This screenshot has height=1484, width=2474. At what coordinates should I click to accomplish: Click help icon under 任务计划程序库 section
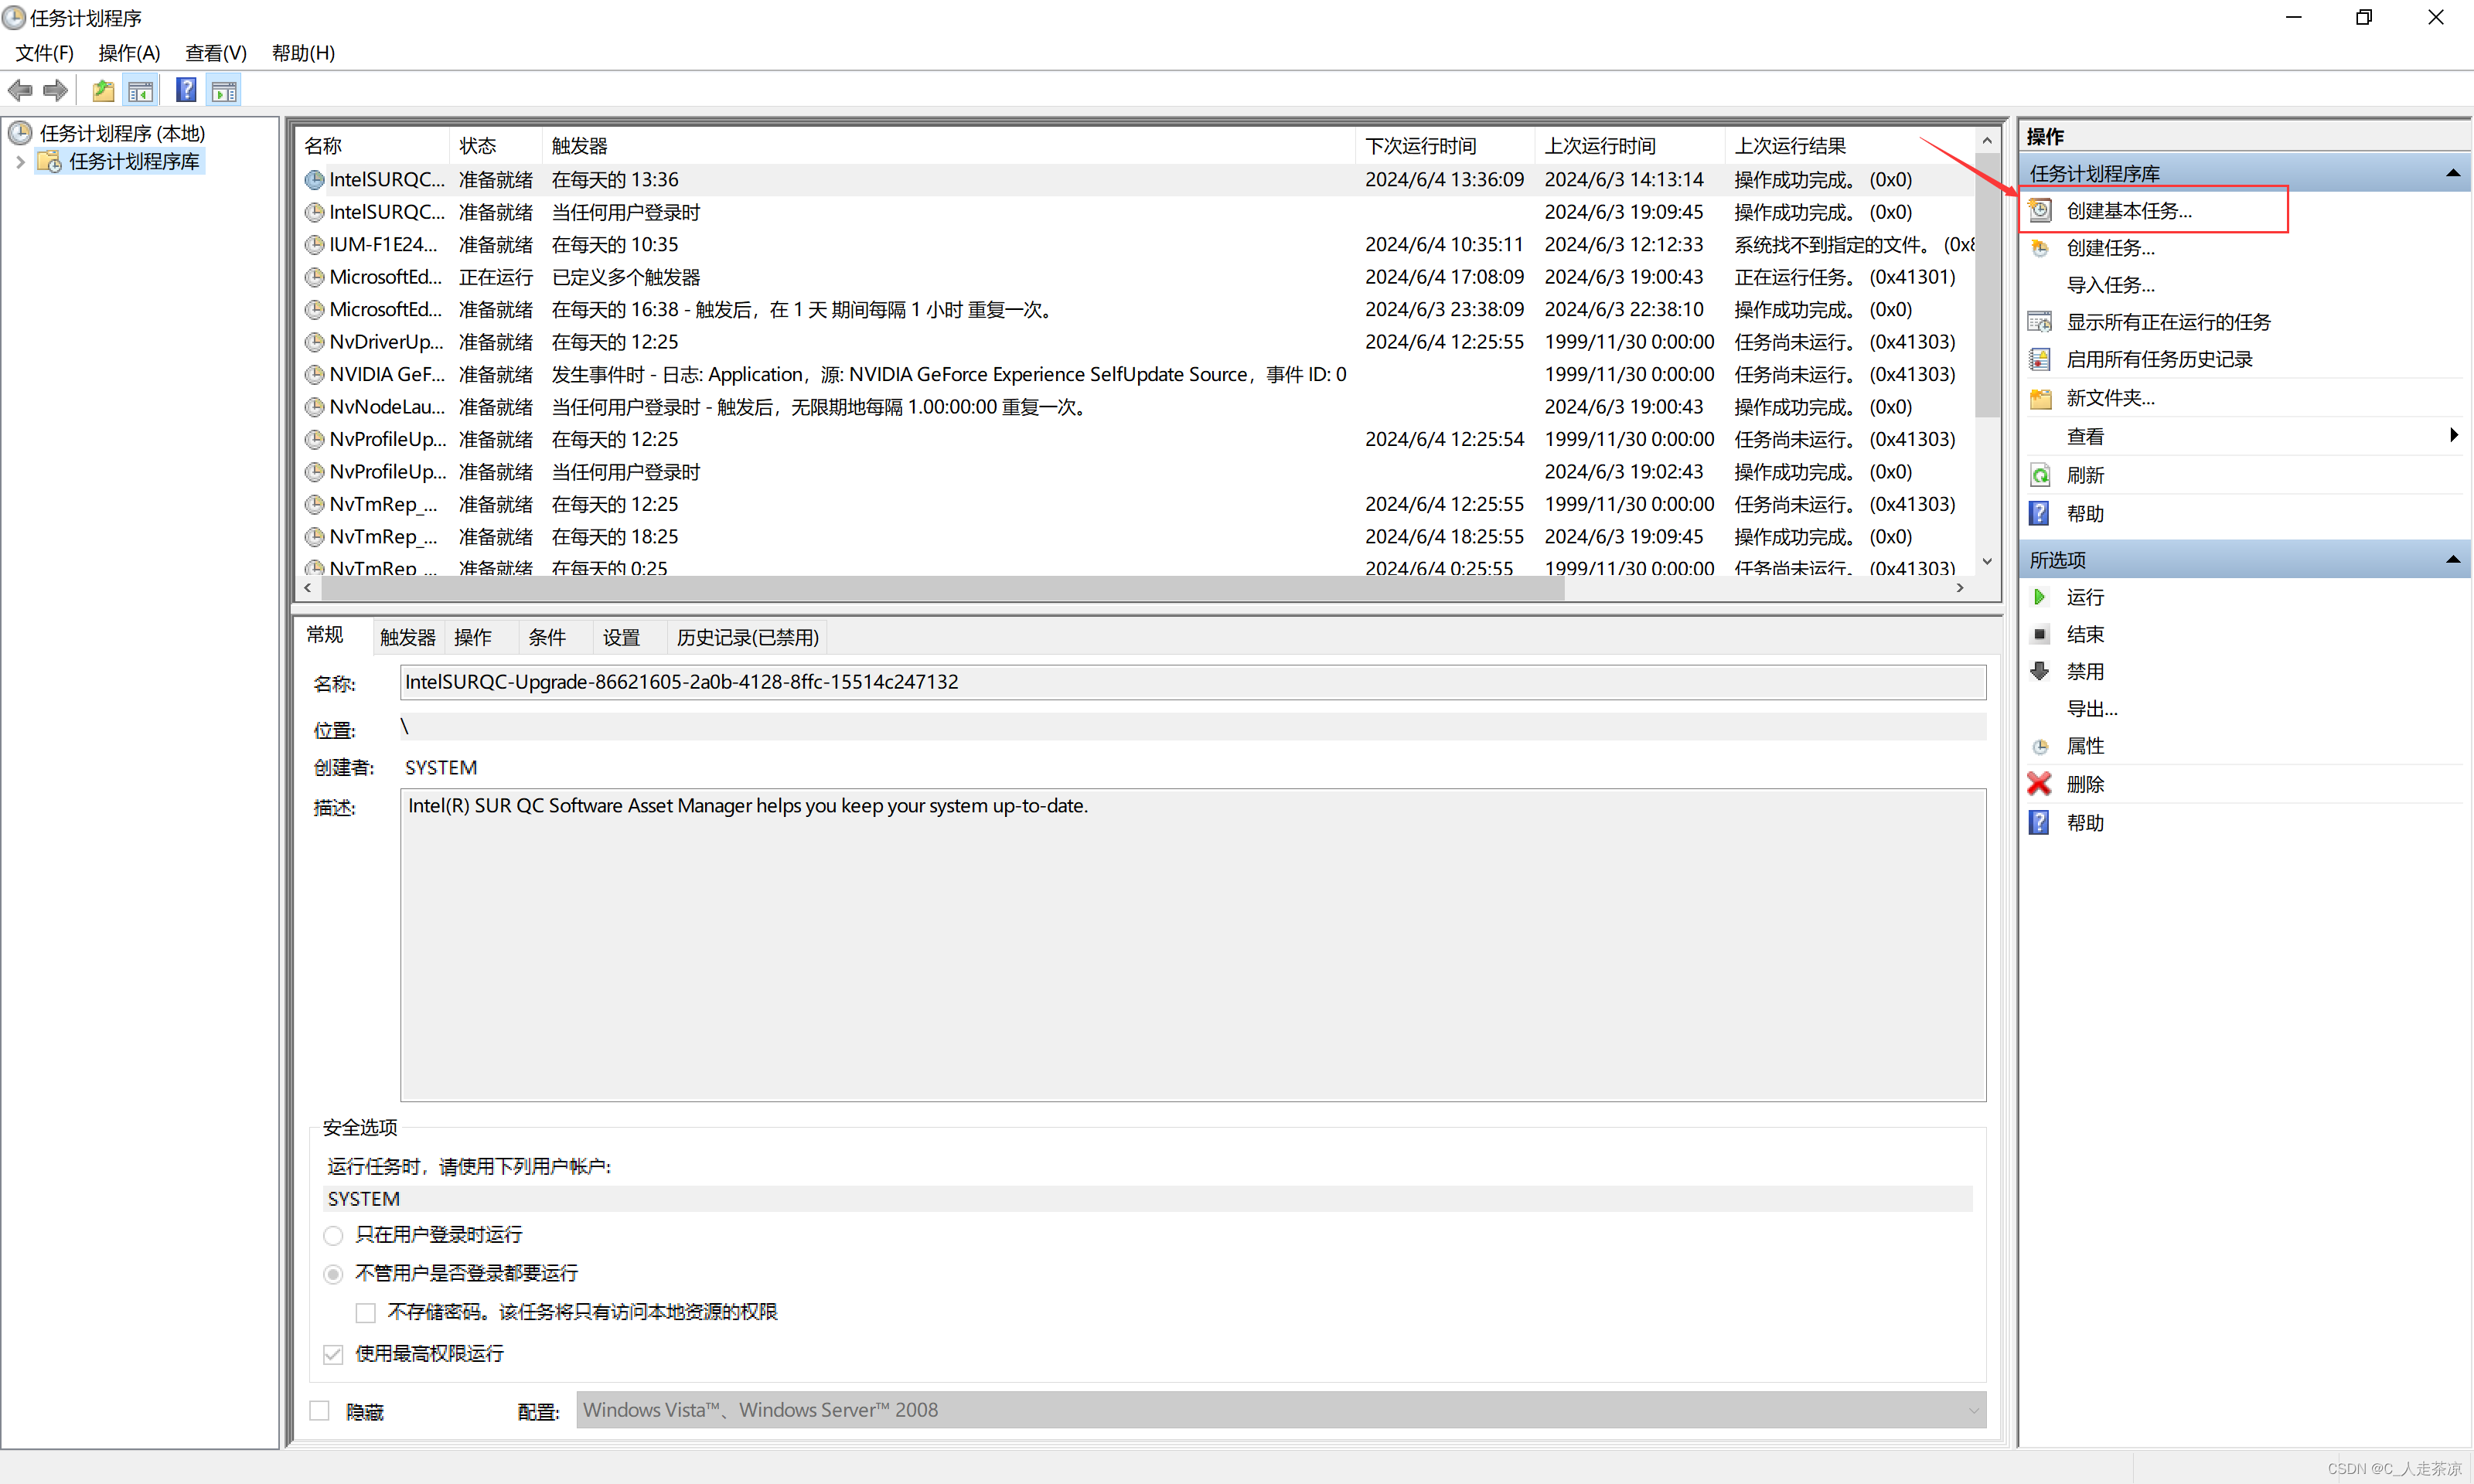pos(2040,514)
